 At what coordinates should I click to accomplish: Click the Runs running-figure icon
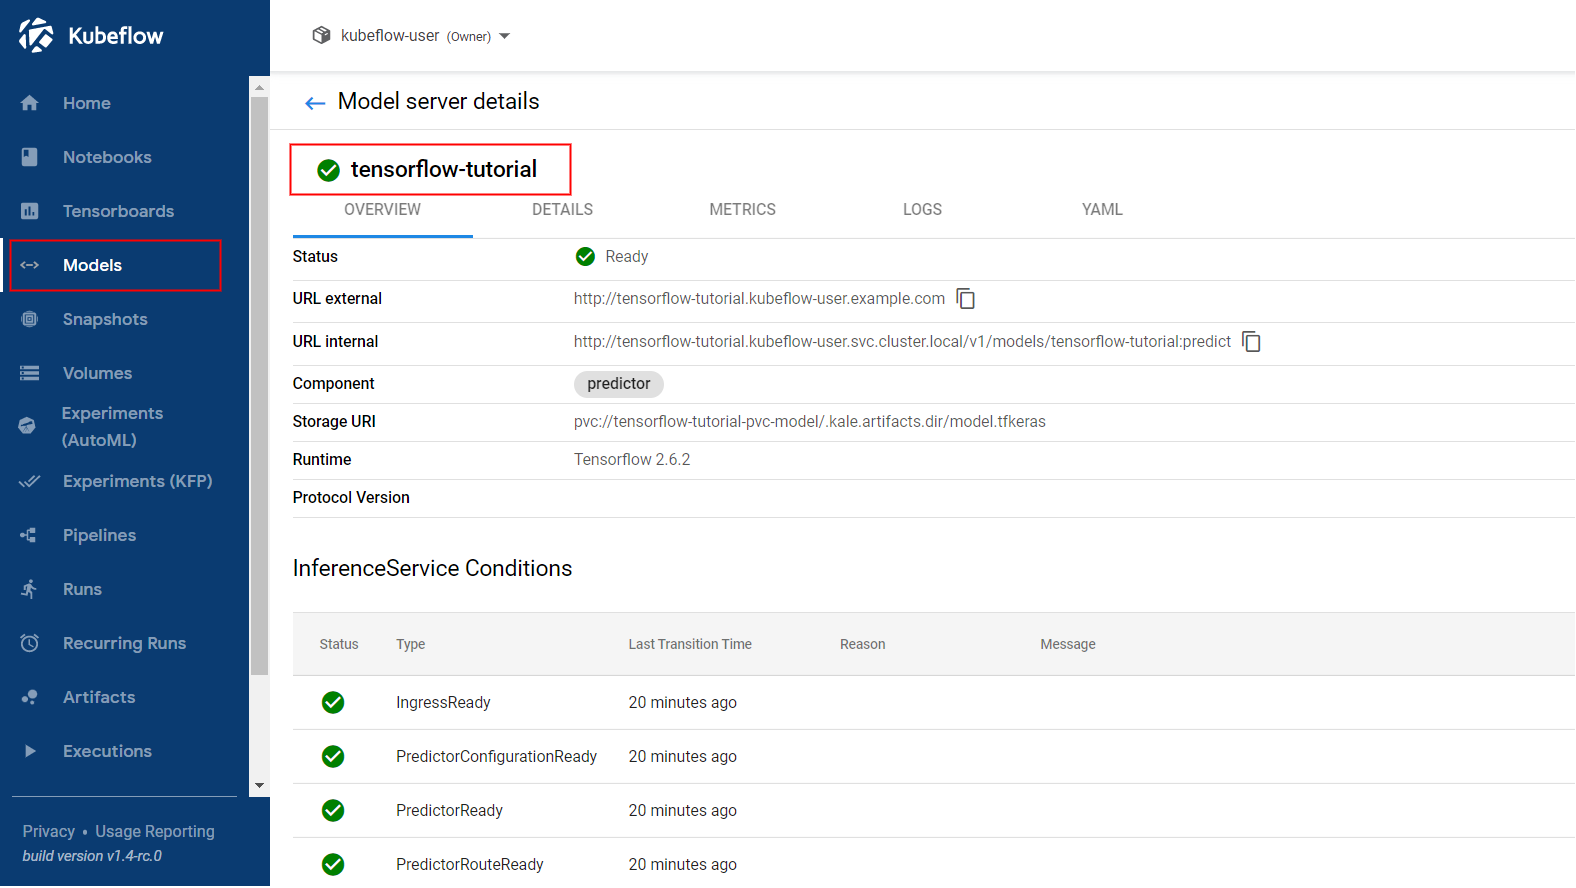pyautogui.click(x=30, y=589)
